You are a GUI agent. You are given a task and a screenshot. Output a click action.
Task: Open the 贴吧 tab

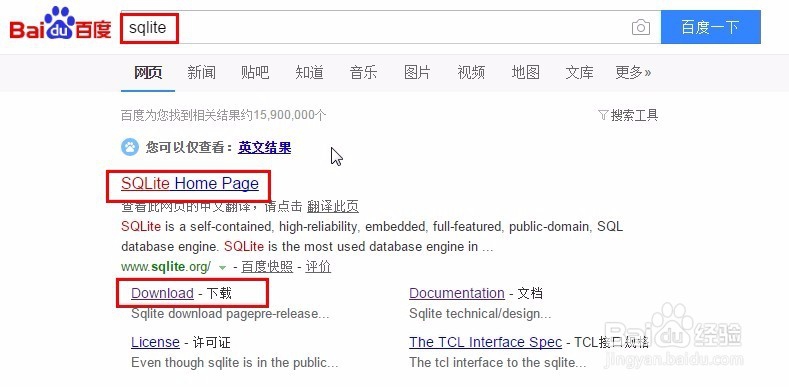(255, 73)
